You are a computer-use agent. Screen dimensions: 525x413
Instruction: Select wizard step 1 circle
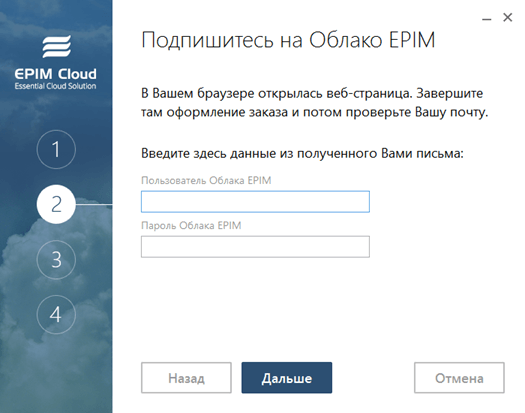(x=56, y=149)
